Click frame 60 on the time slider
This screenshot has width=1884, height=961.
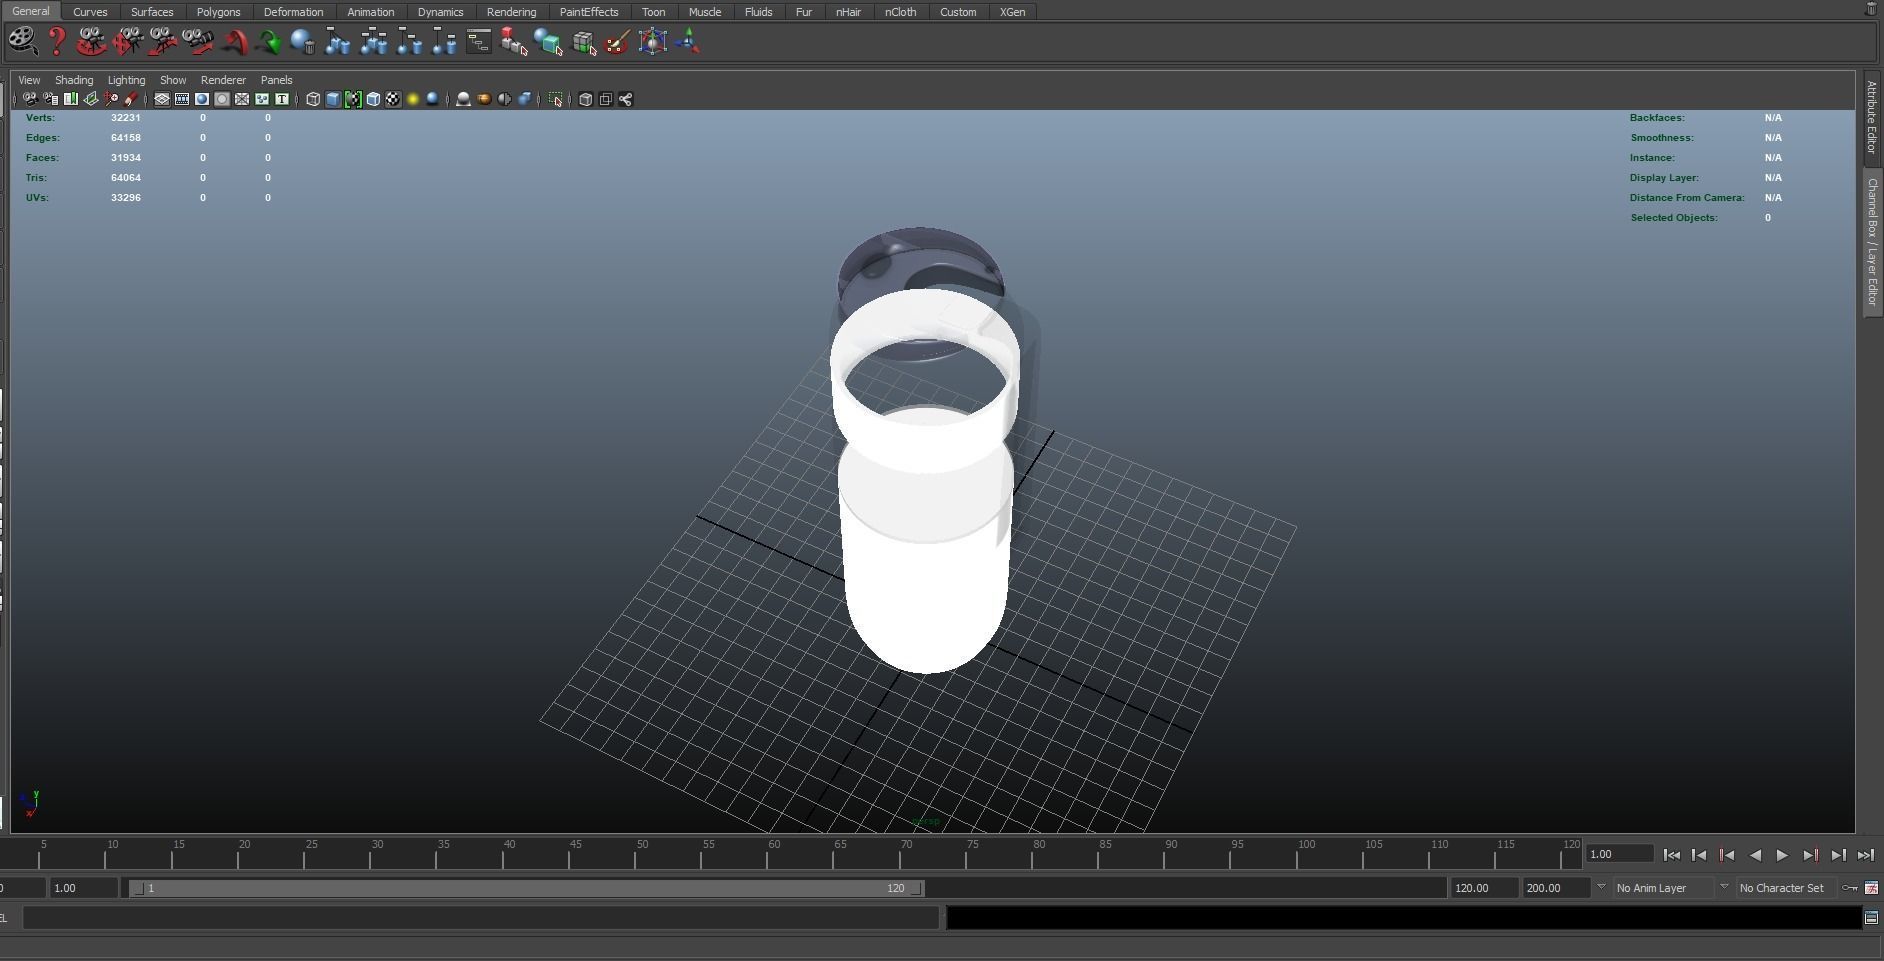click(x=774, y=853)
